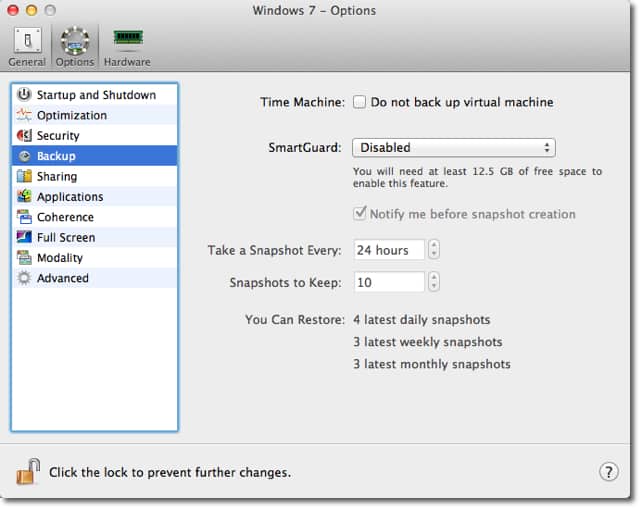Click the Full Screen sidebar icon
Screen dimensions: 640x508
(24, 237)
